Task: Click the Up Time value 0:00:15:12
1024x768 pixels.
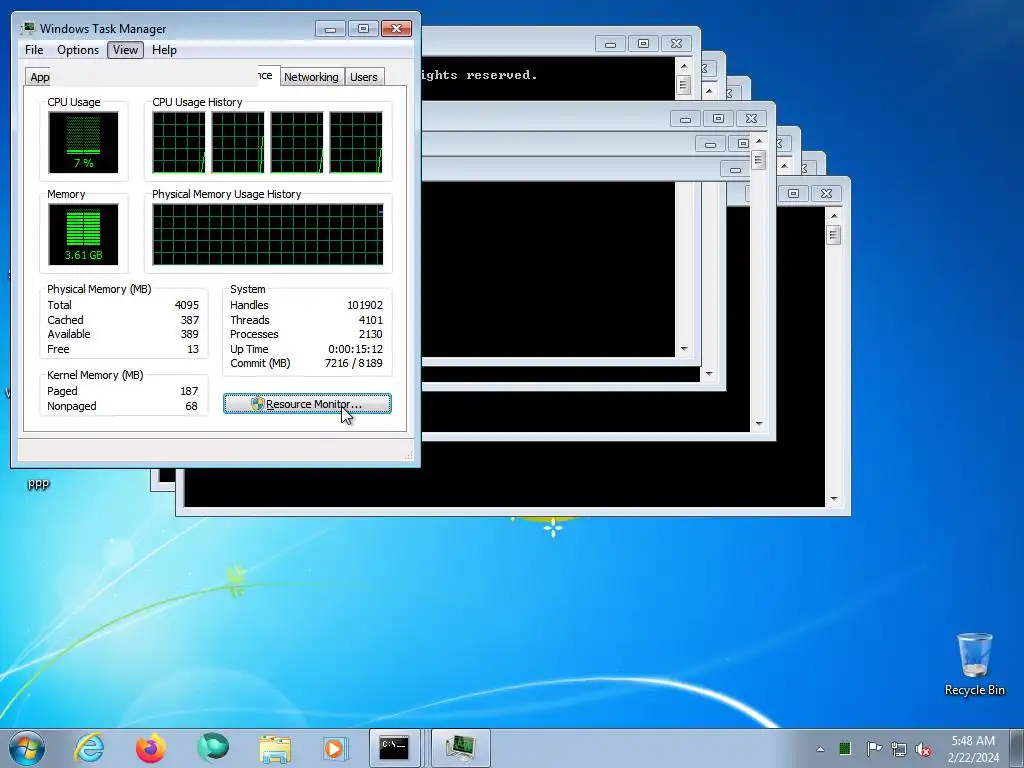Action: point(355,349)
